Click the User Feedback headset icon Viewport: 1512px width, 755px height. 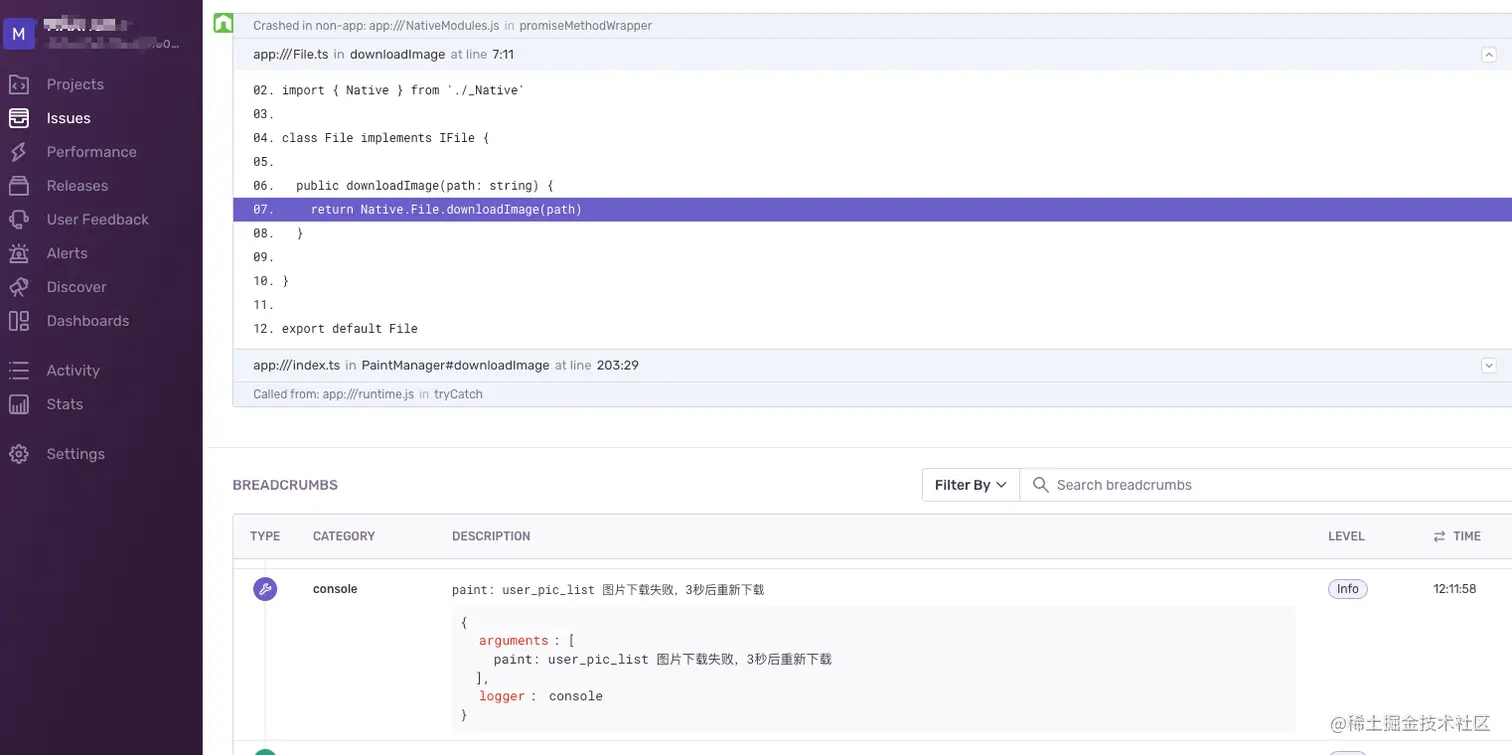[19, 219]
